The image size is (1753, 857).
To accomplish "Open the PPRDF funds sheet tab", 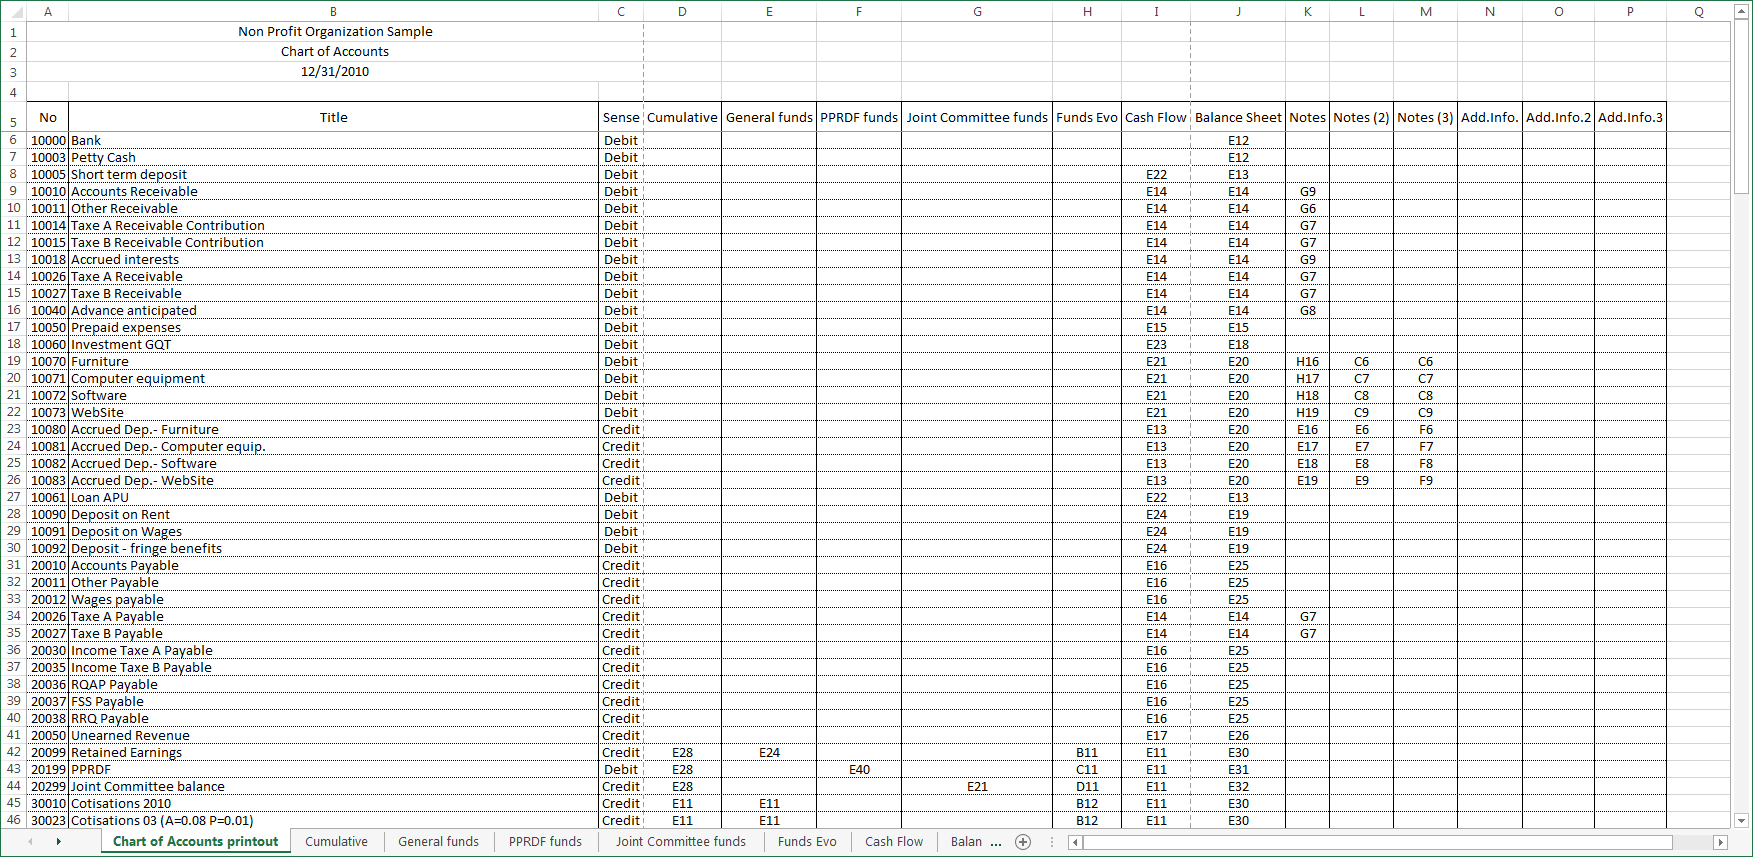I will point(545,842).
